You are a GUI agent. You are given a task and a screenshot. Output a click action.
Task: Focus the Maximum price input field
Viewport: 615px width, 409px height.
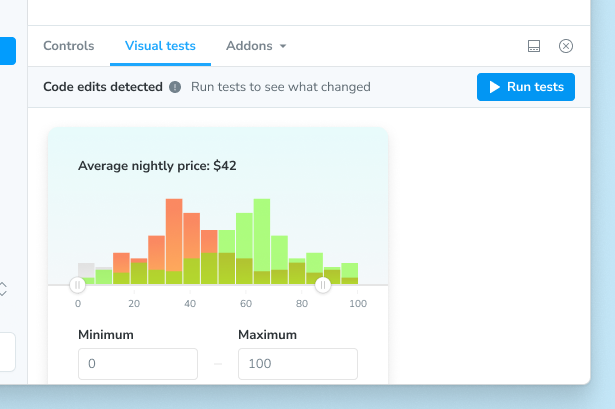(298, 364)
